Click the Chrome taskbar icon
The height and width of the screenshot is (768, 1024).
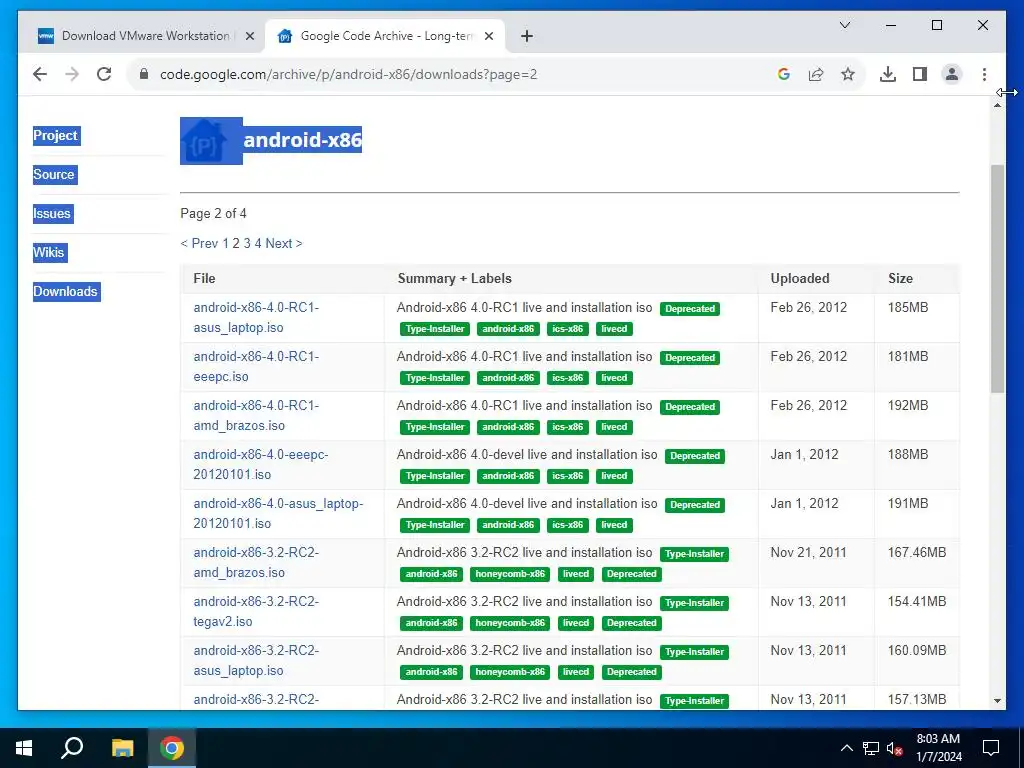point(172,748)
